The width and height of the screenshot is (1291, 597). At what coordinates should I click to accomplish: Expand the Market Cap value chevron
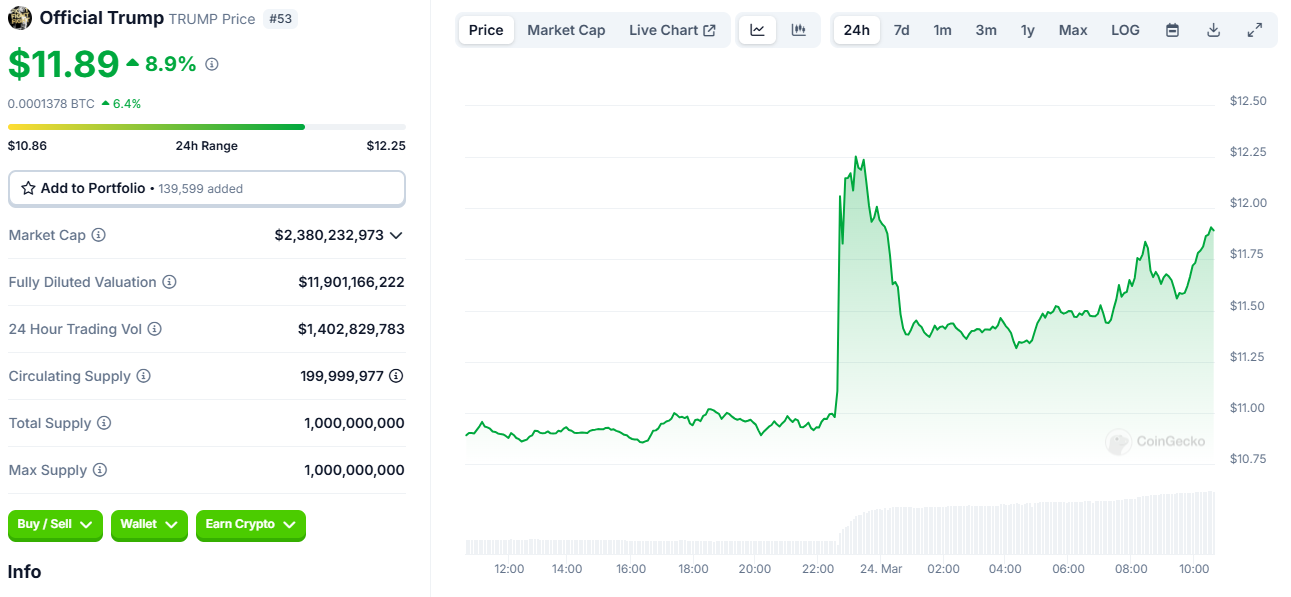click(396, 235)
